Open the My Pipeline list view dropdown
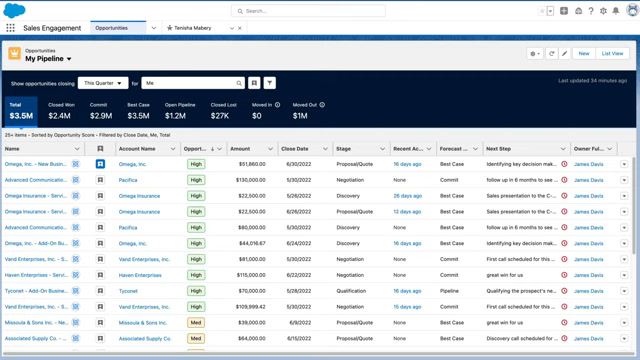Image resolution: width=640 pixels, height=360 pixels. [x=69, y=59]
